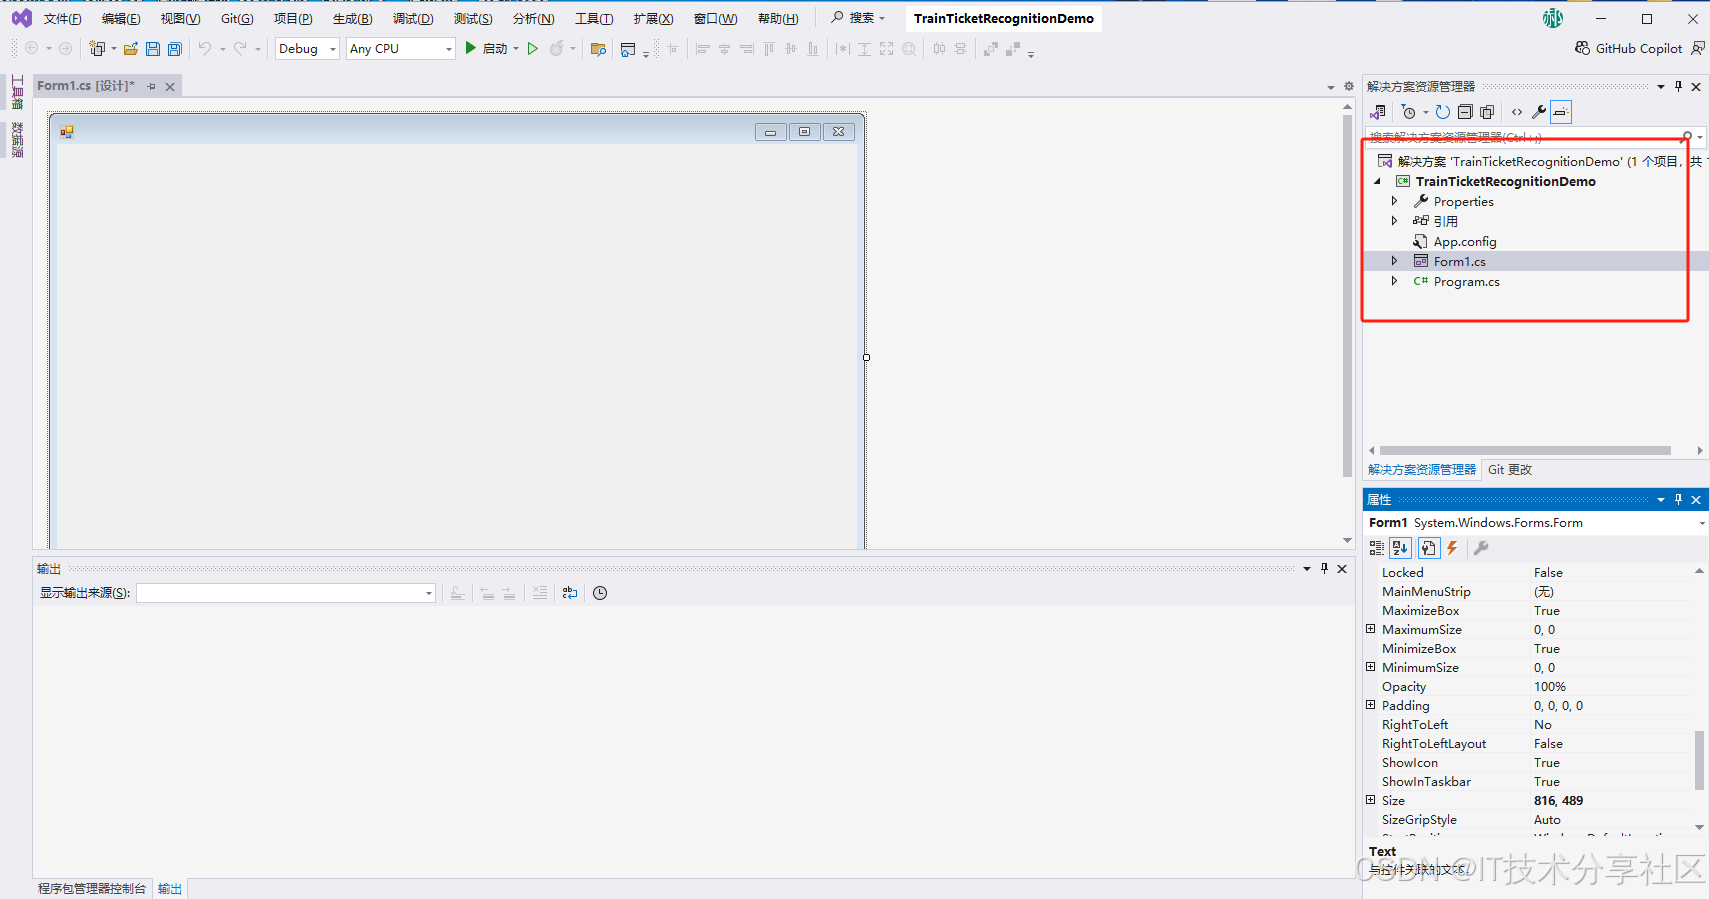The height and width of the screenshot is (899, 1710).
Task: Select App.config in Solution Explorer
Action: (x=1465, y=241)
